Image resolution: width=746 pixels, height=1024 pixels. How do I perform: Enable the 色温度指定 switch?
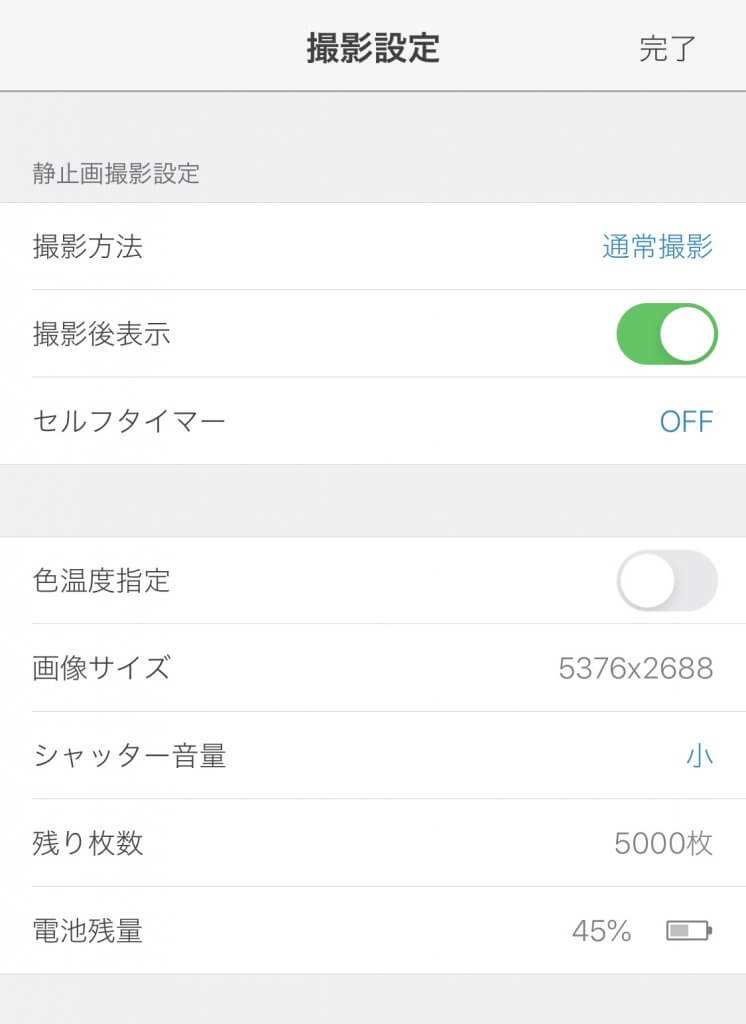click(x=667, y=580)
